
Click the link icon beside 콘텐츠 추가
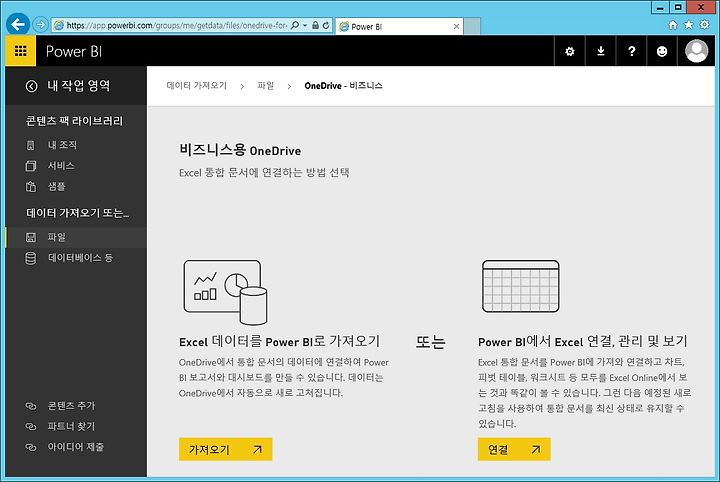point(31,406)
